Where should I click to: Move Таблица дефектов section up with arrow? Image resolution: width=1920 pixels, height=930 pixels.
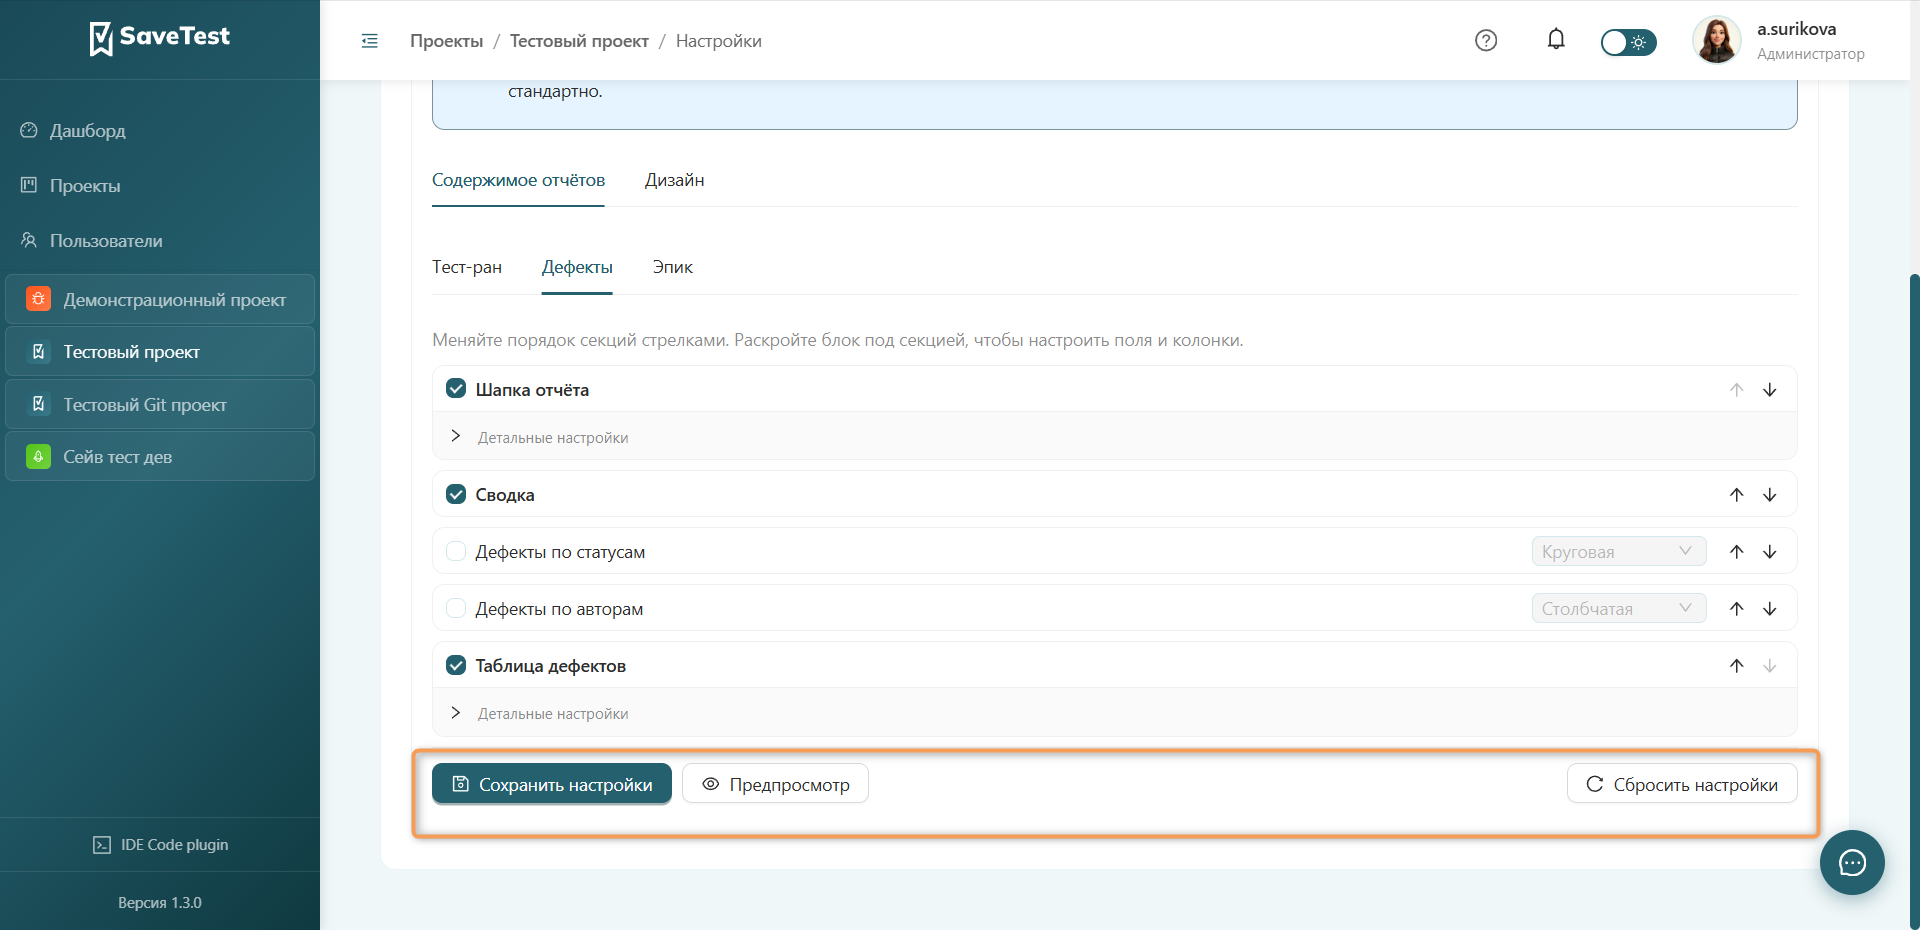pyautogui.click(x=1737, y=666)
